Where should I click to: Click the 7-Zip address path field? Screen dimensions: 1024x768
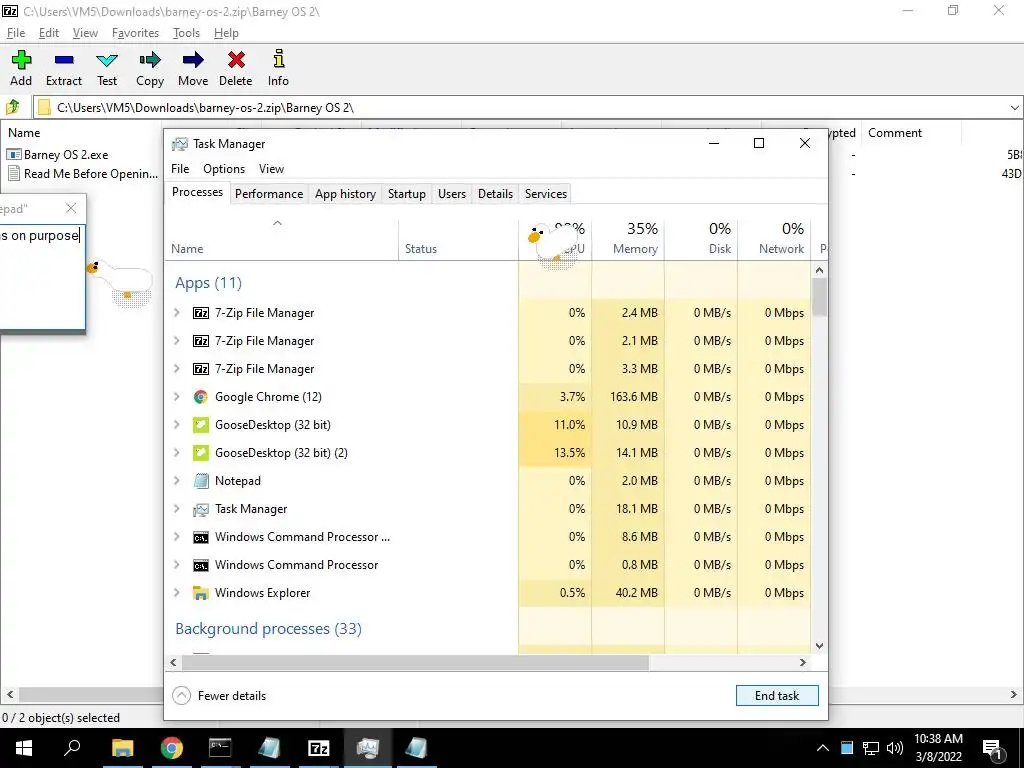529,108
